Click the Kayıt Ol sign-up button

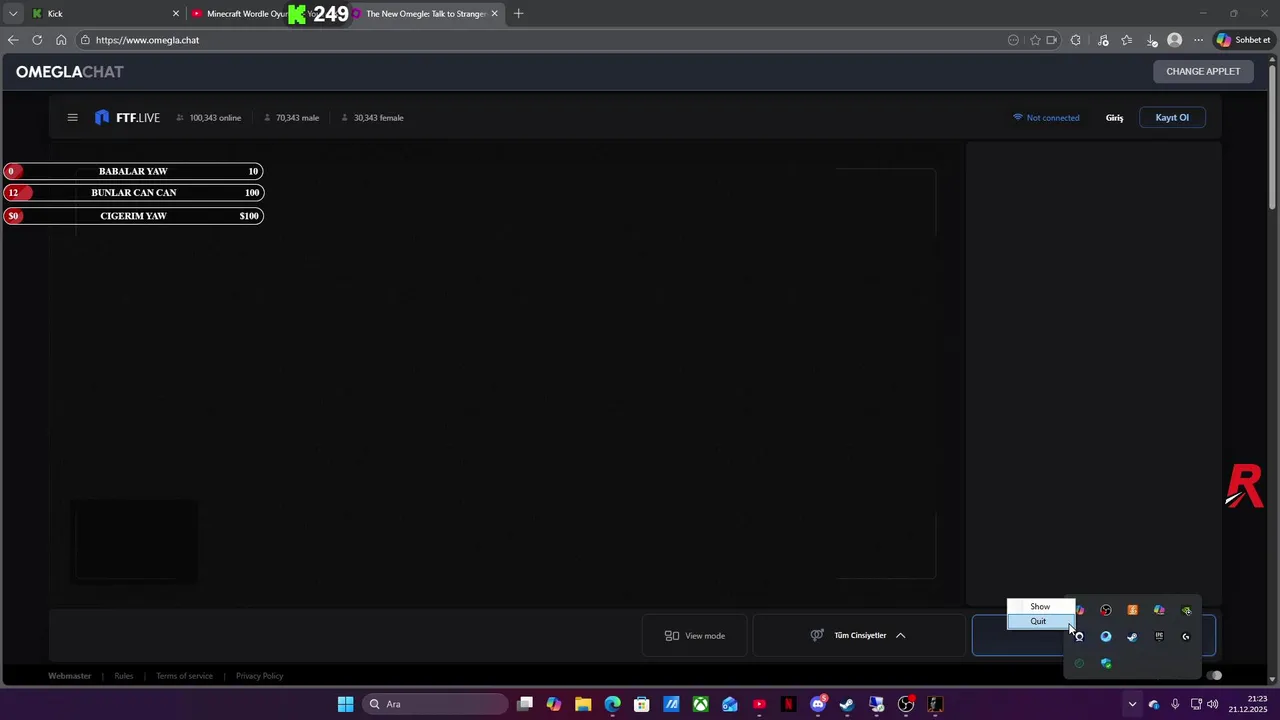[x=1172, y=118]
